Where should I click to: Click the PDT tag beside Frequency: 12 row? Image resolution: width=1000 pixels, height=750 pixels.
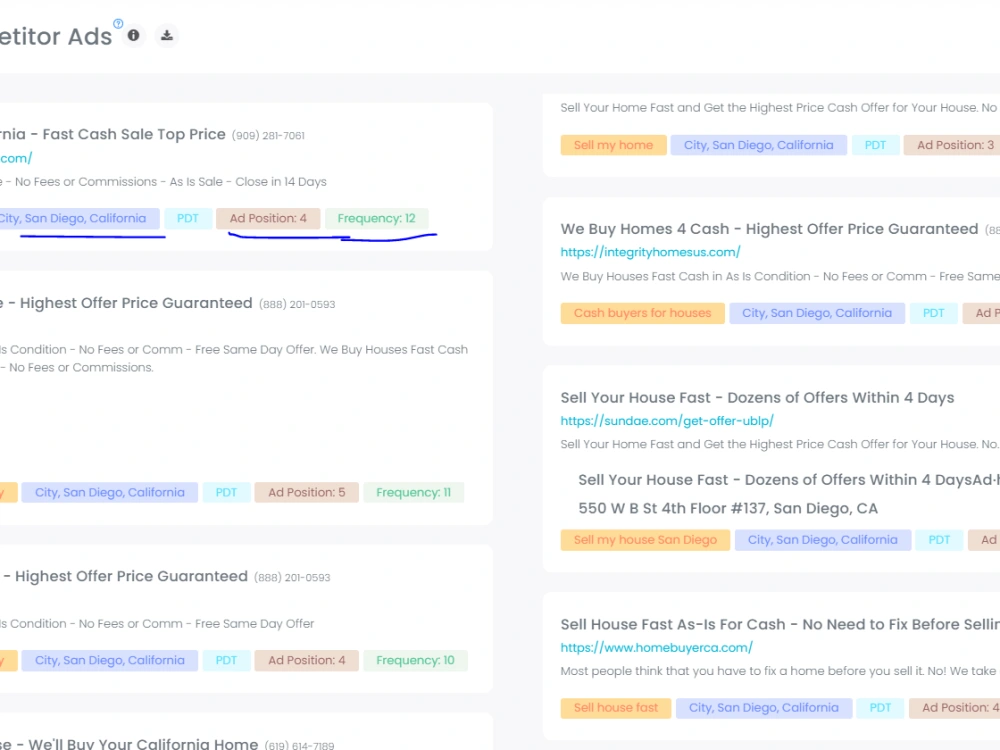[188, 218]
